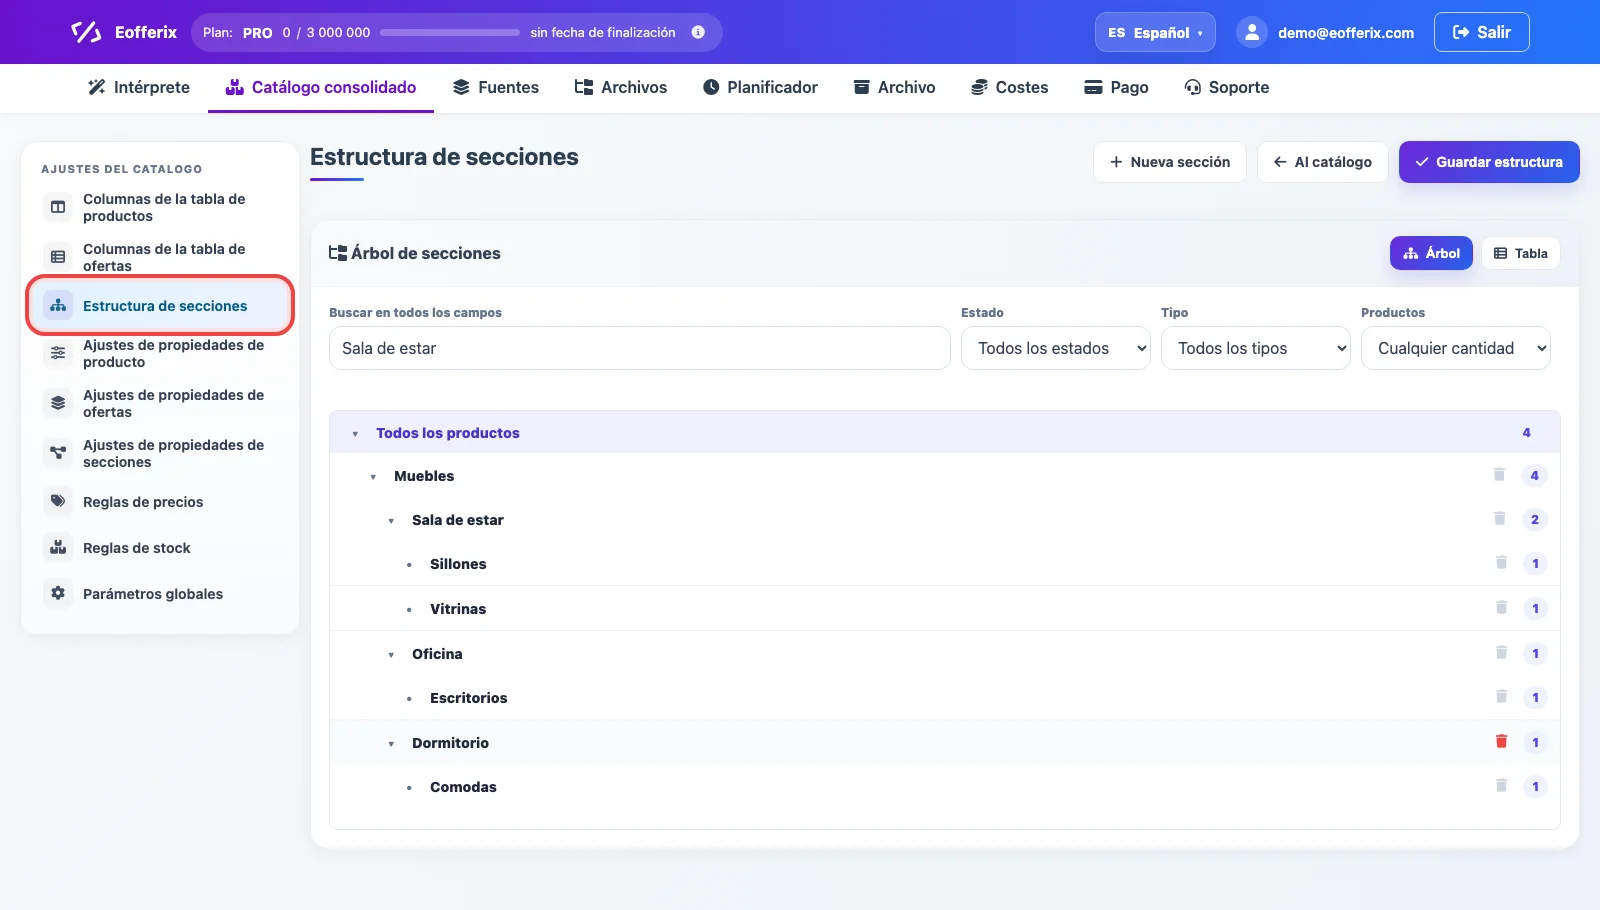Click the tag icon for Reglas de precios
Viewport: 1600px width, 910px height.
(58, 501)
